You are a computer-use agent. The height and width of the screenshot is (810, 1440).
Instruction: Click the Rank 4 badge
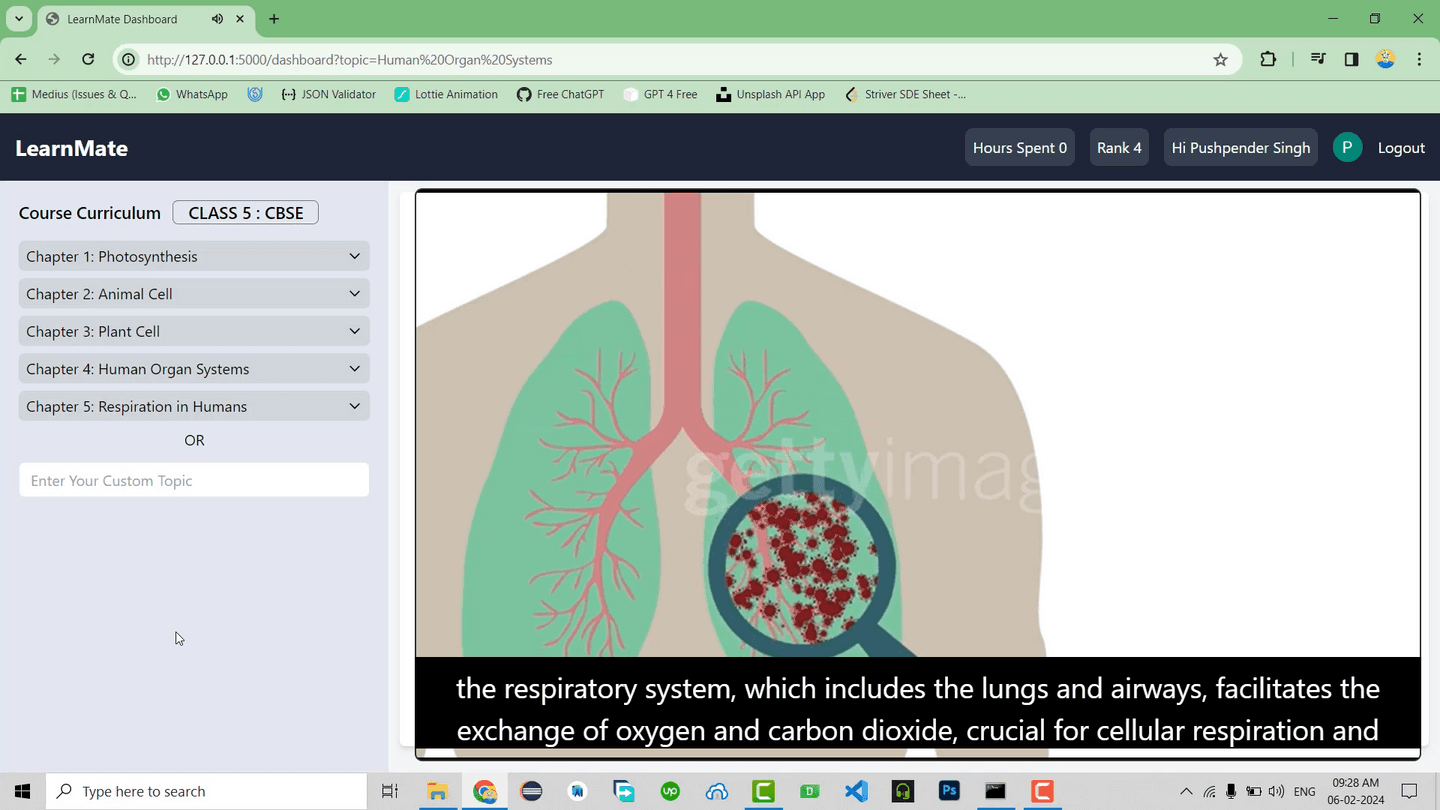pos(1119,148)
